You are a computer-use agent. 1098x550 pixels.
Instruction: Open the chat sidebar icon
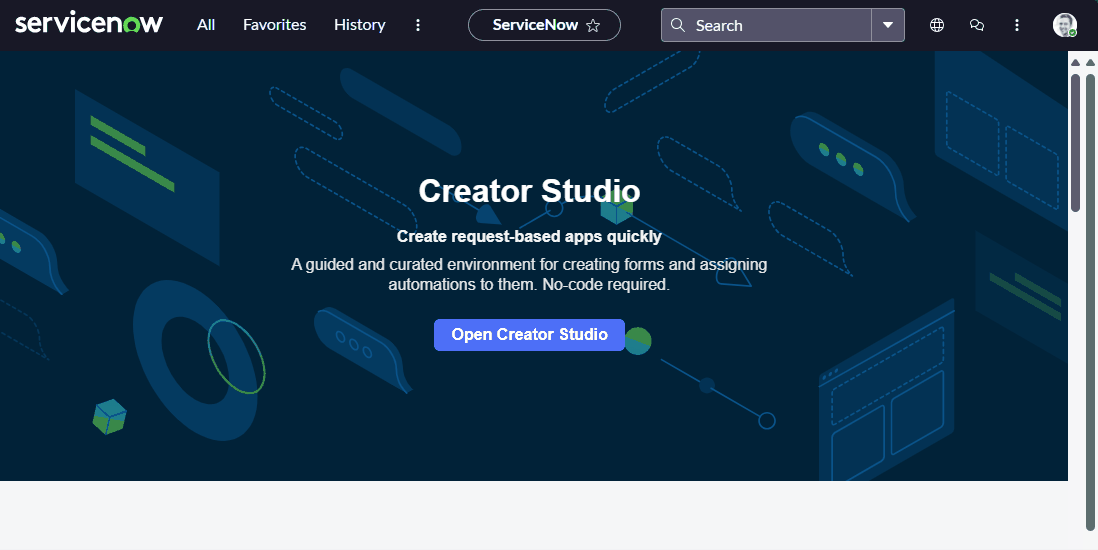click(977, 25)
